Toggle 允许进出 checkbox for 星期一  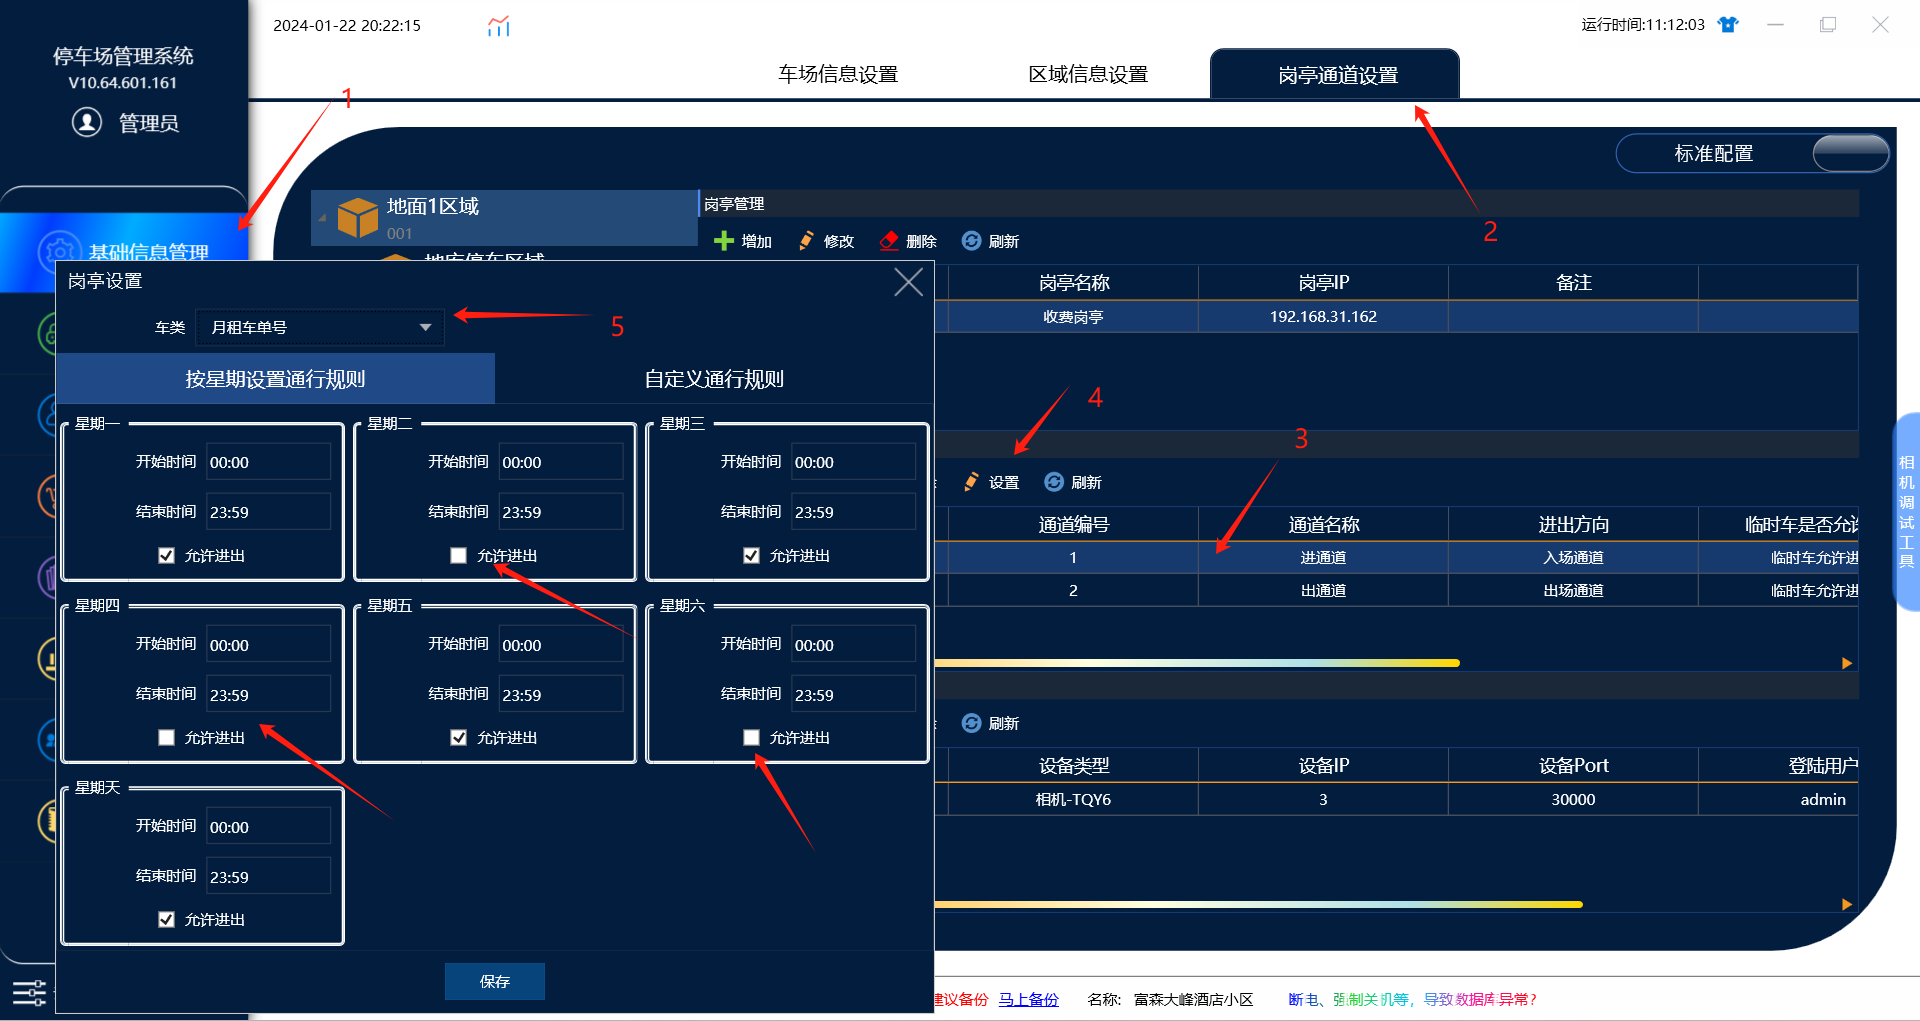pos(166,555)
